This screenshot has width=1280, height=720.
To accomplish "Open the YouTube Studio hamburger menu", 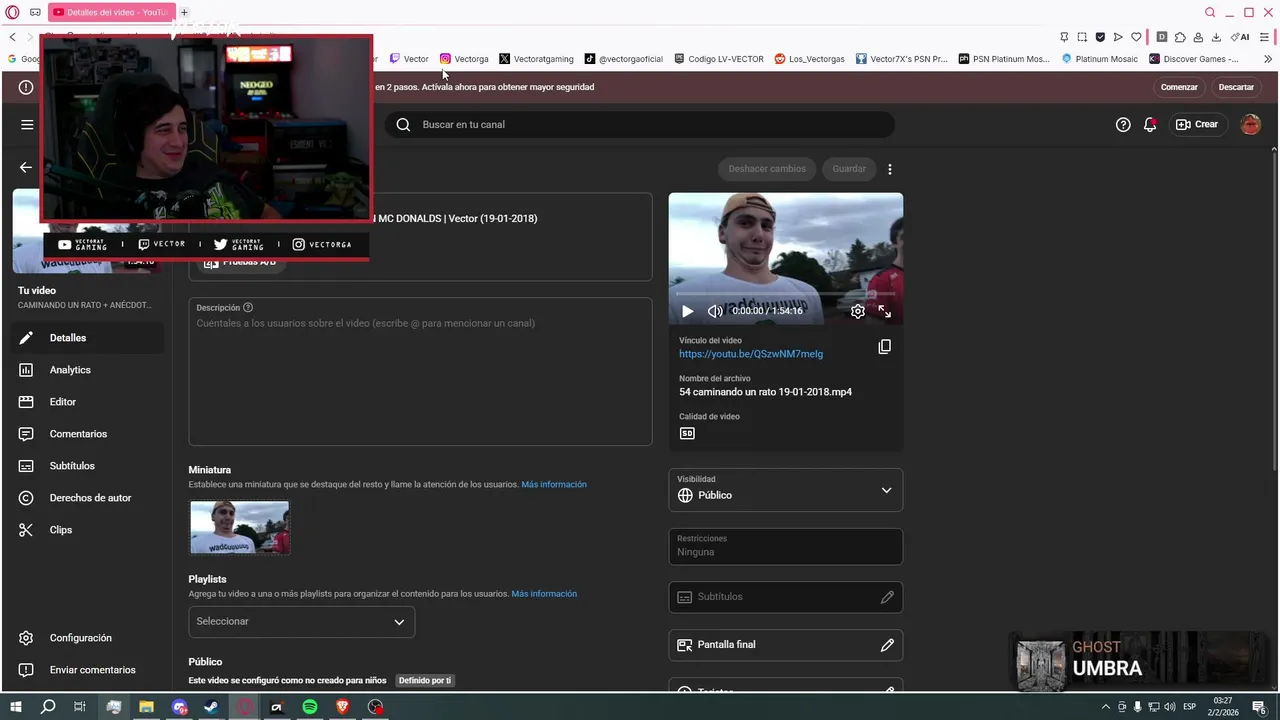I will (x=27, y=125).
